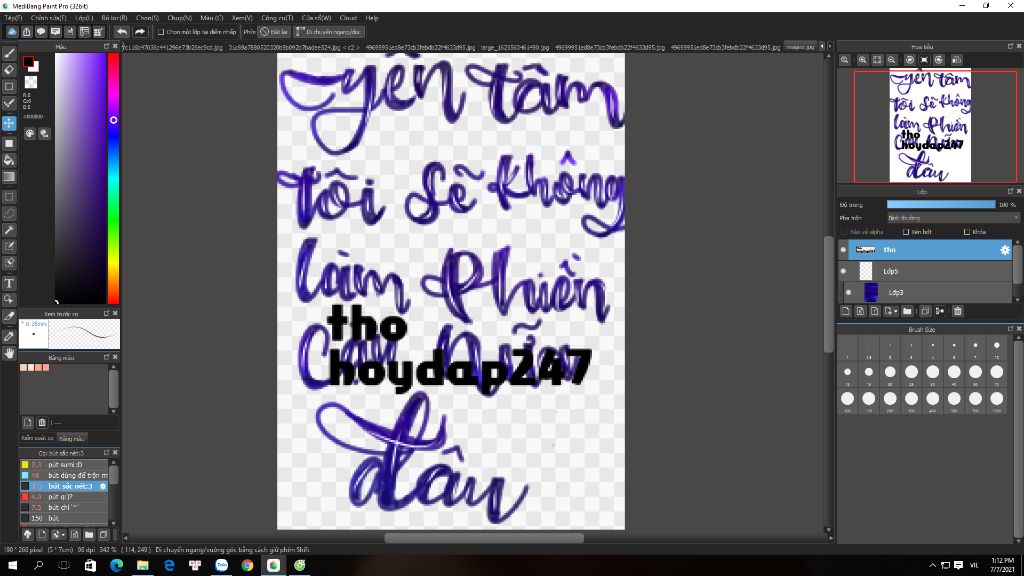Select the Eraser tool
This screenshot has width=1024, height=576.
9,70
